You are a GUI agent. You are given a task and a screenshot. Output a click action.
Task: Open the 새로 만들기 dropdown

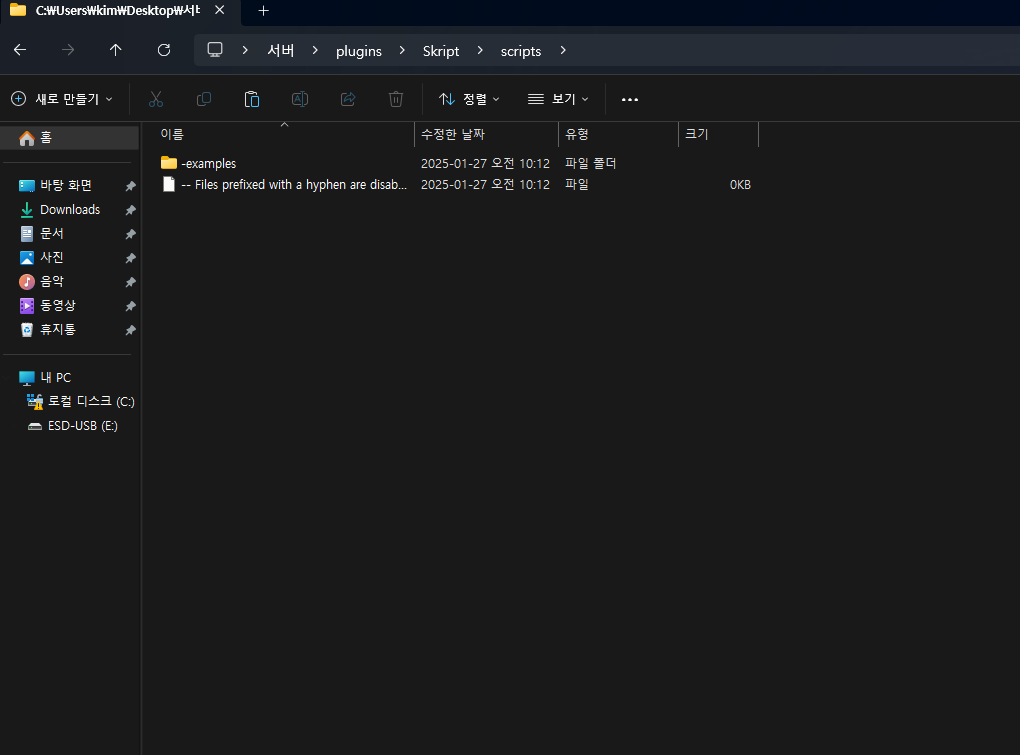(x=62, y=99)
